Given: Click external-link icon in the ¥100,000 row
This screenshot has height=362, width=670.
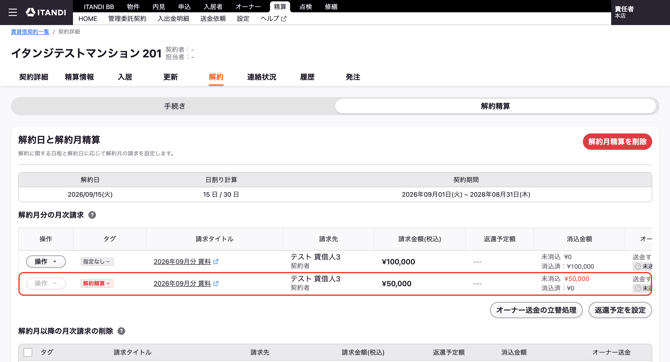Looking at the screenshot, I should tap(216, 262).
